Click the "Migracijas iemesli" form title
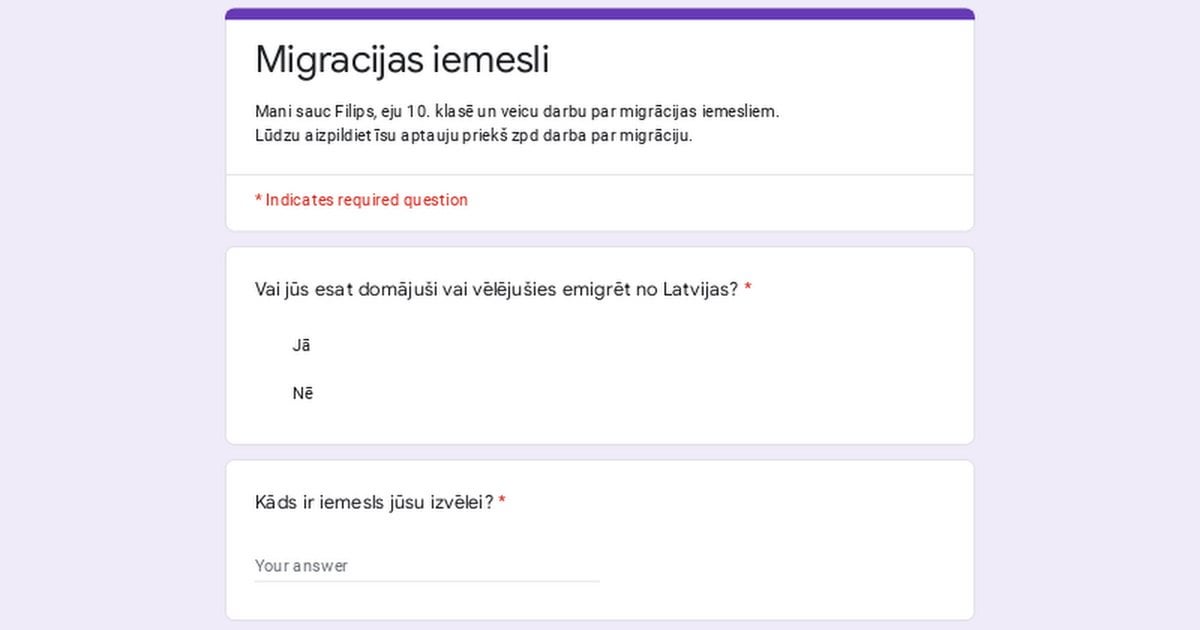The width and height of the screenshot is (1200, 630). click(x=402, y=59)
